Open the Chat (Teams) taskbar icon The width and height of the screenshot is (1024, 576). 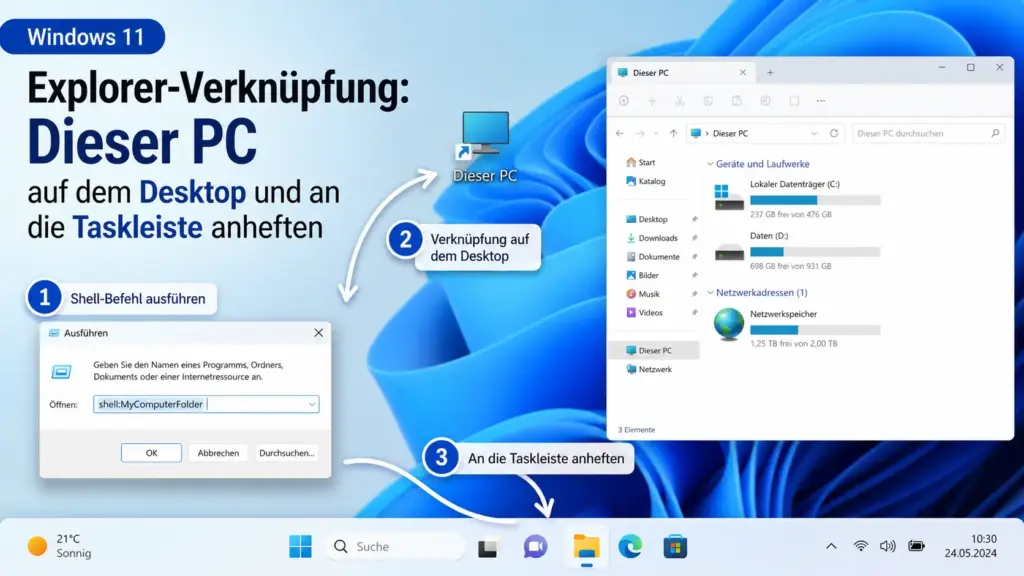[536, 547]
